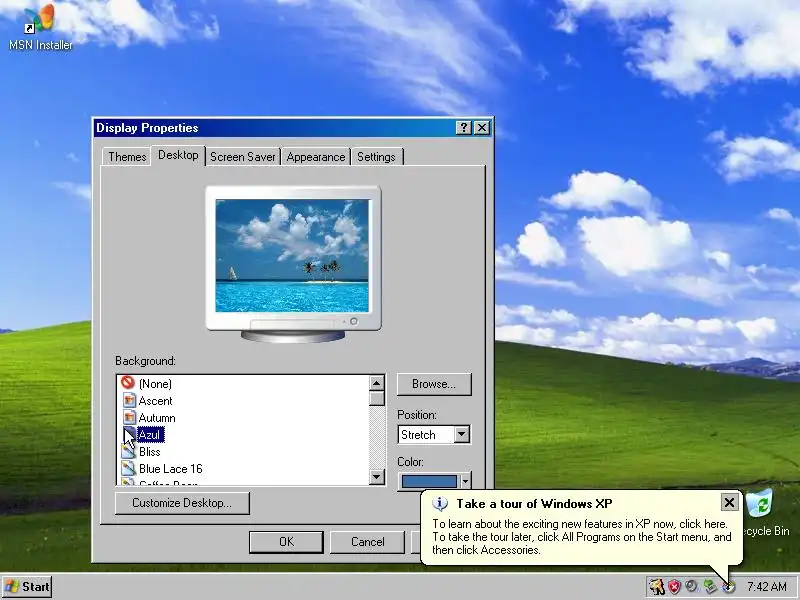The image size is (800, 600).
Task: Select Blue Lace 16 in the list
Action: (170, 468)
